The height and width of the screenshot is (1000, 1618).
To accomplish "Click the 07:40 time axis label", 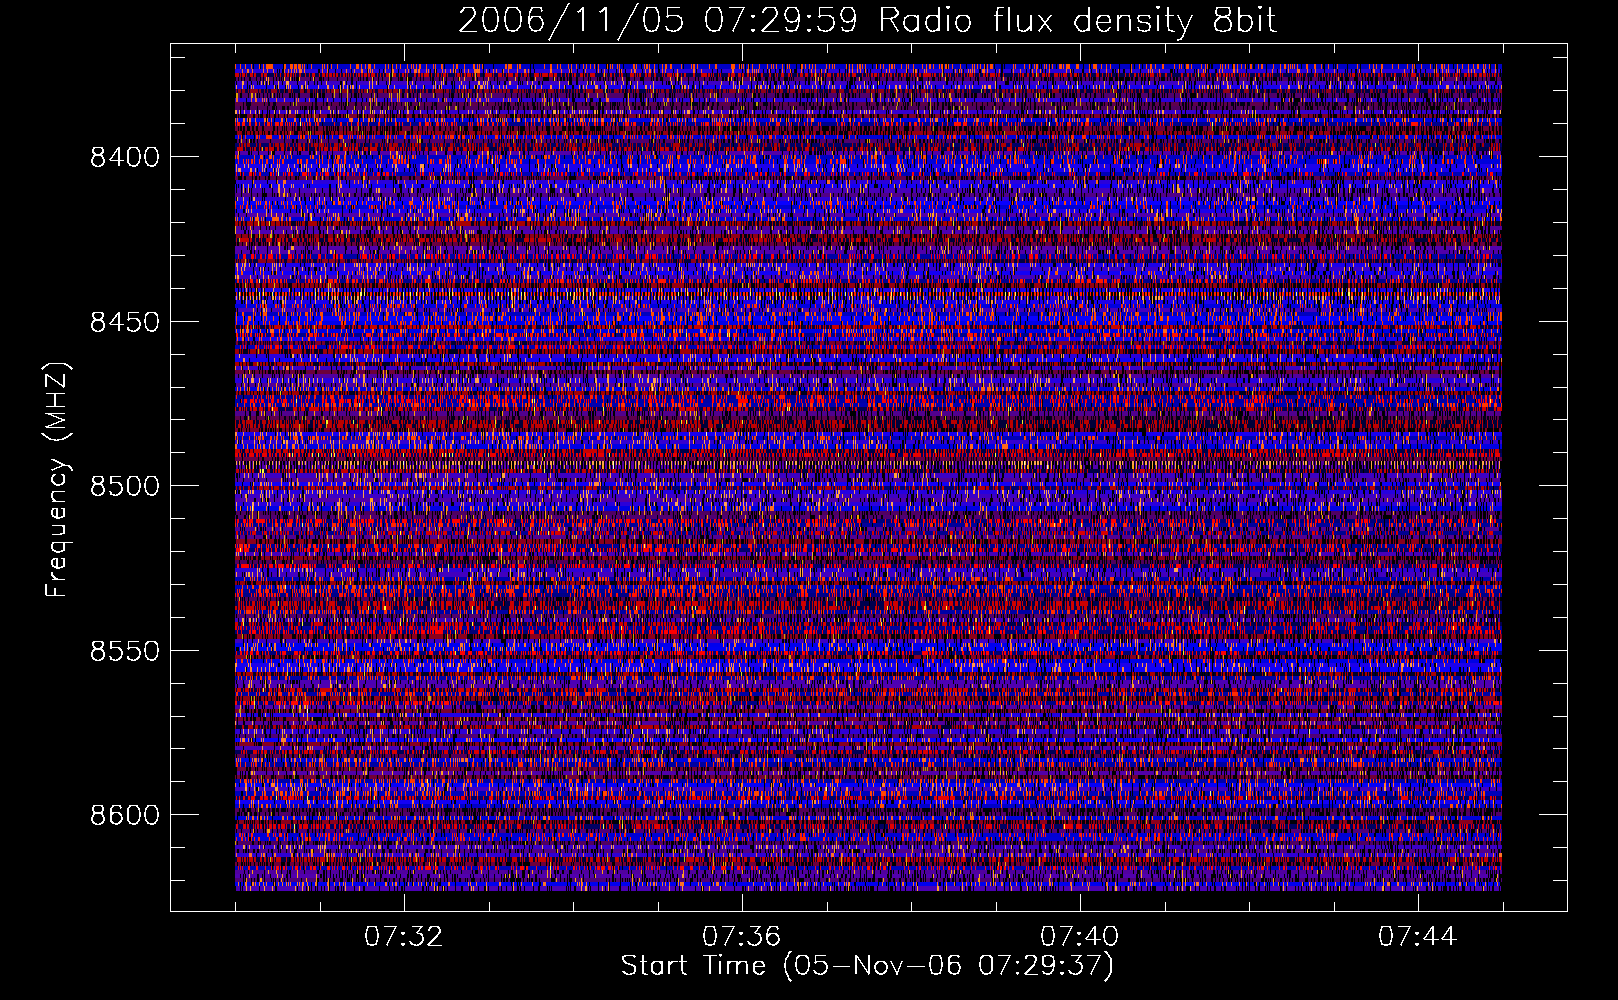I will [x=1080, y=937].
